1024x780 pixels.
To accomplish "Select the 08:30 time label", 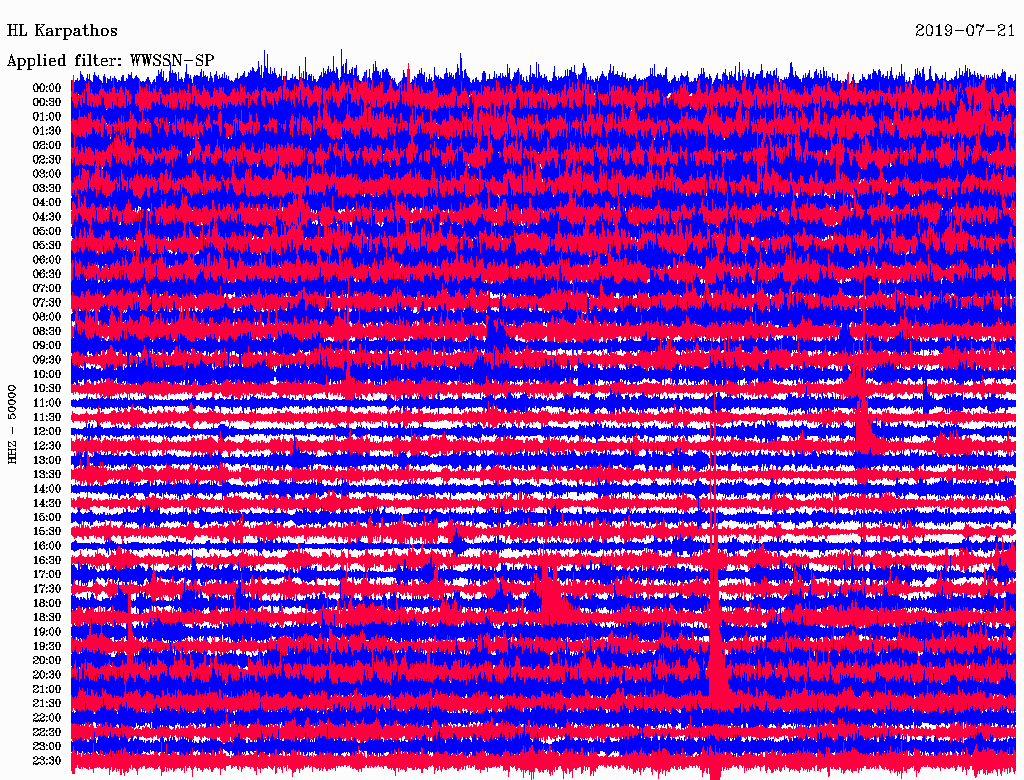I will click(x=47, y=331).
